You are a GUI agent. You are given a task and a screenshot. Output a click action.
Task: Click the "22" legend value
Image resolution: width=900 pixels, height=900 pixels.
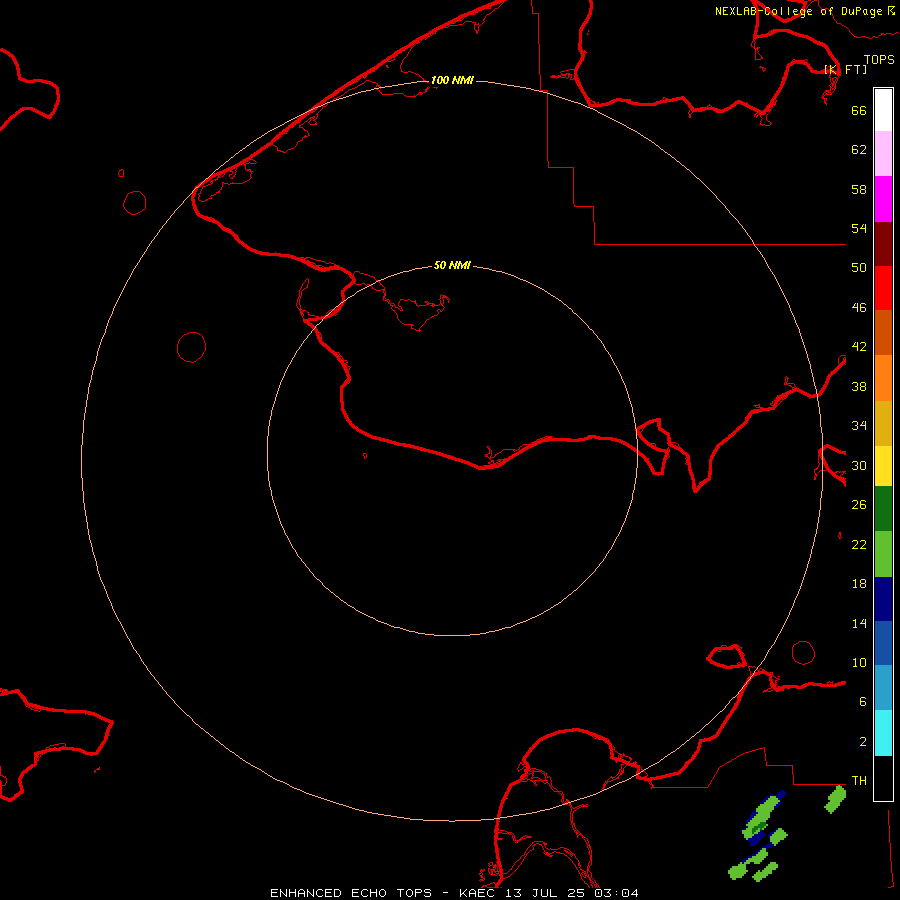859,545
